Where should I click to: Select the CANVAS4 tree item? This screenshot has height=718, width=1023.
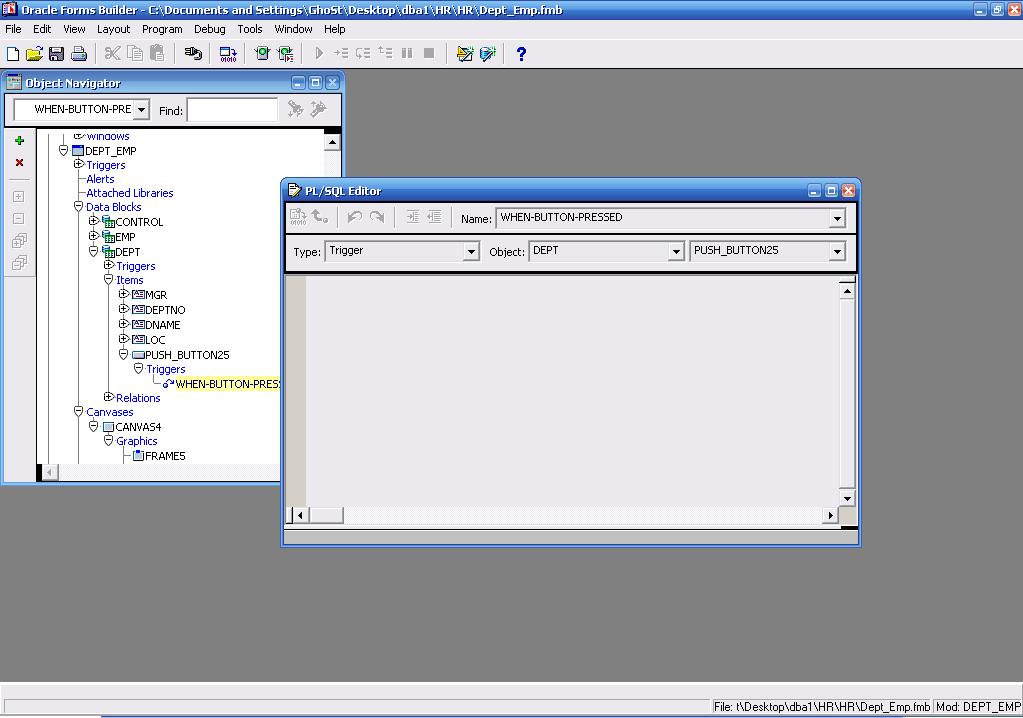point(138,427)
